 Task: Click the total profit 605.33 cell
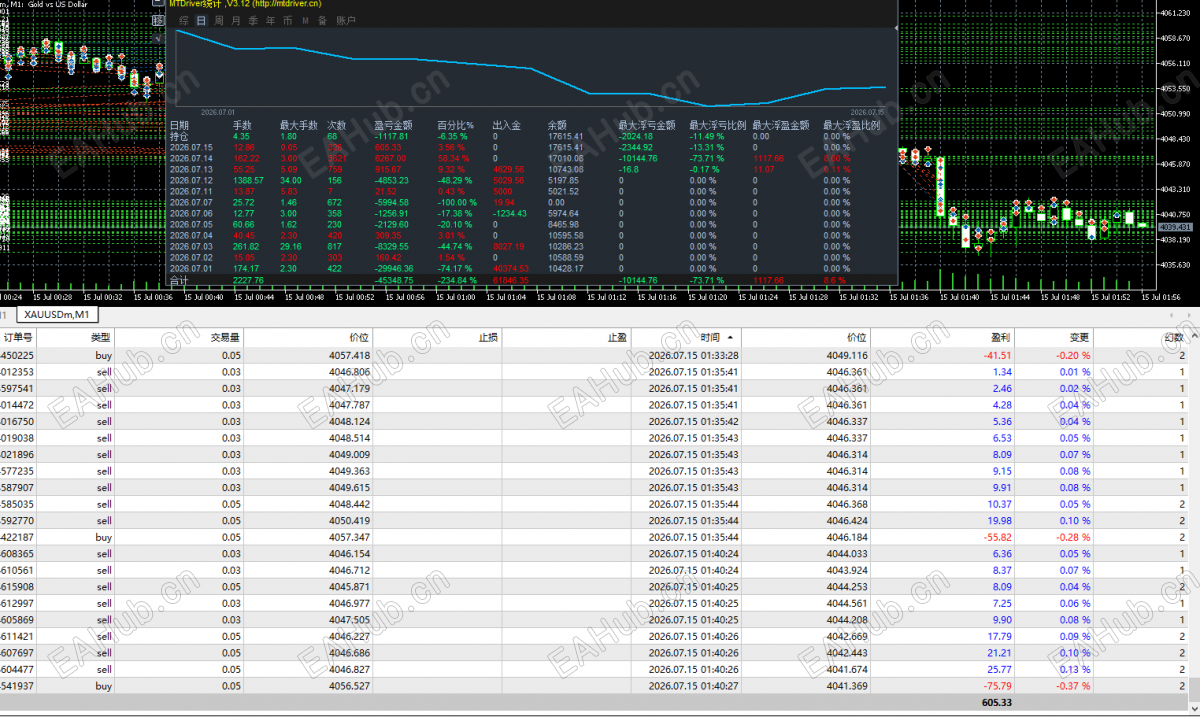pos(996,703)
